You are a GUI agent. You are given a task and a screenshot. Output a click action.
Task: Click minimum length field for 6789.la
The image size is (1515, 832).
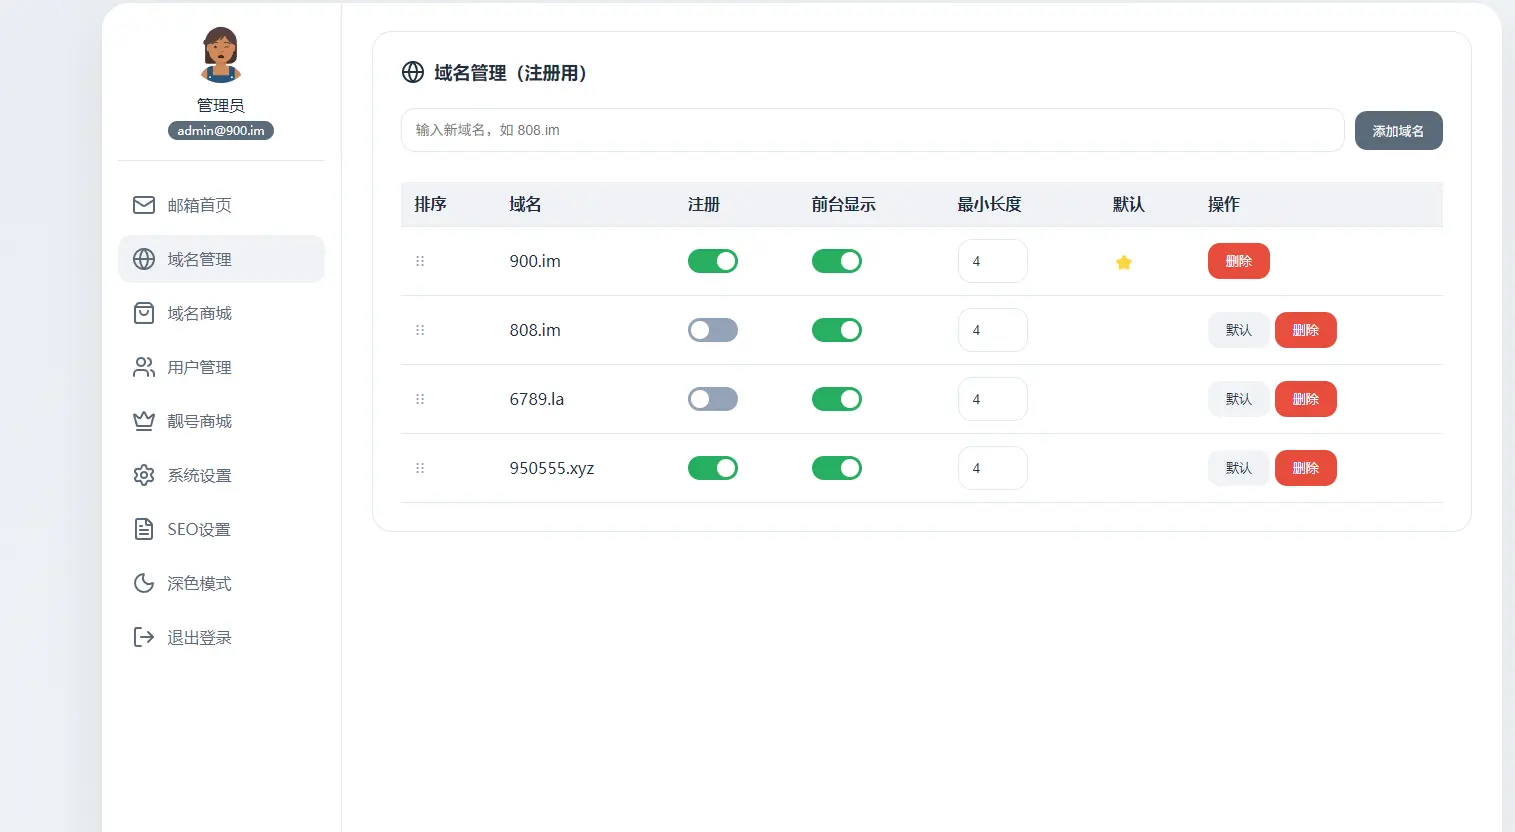click(993, 399)
